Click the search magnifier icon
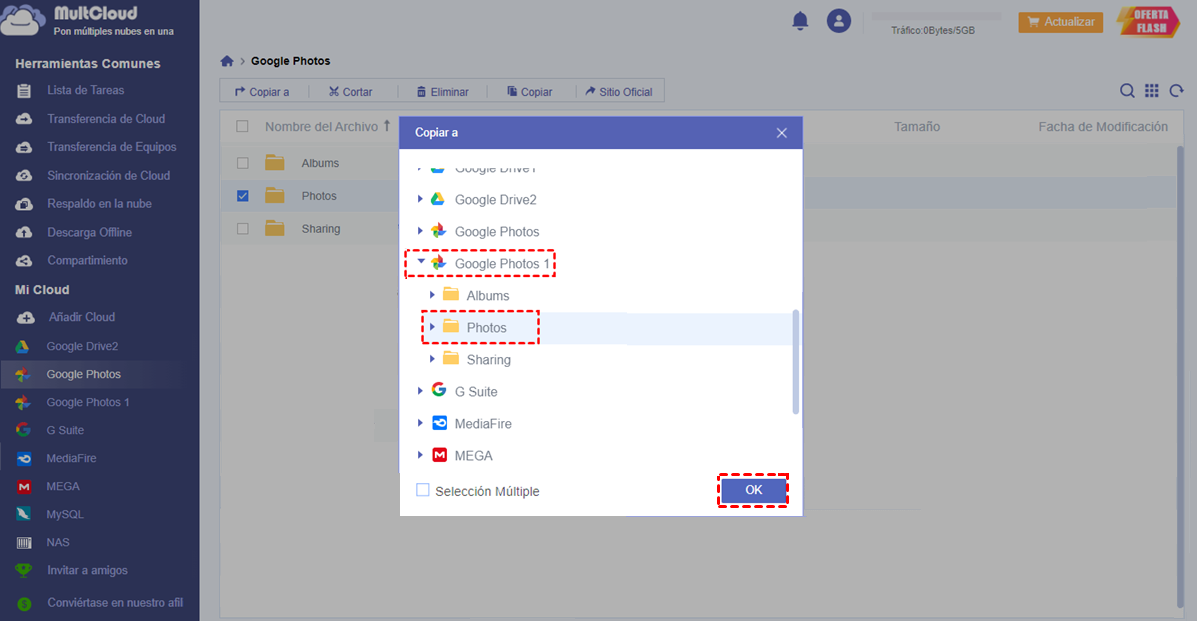 coord(1127,91)
